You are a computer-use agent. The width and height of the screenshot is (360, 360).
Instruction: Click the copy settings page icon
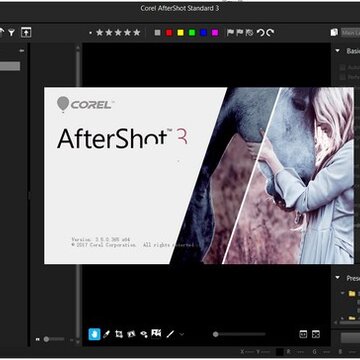click(x=334, y=32)
